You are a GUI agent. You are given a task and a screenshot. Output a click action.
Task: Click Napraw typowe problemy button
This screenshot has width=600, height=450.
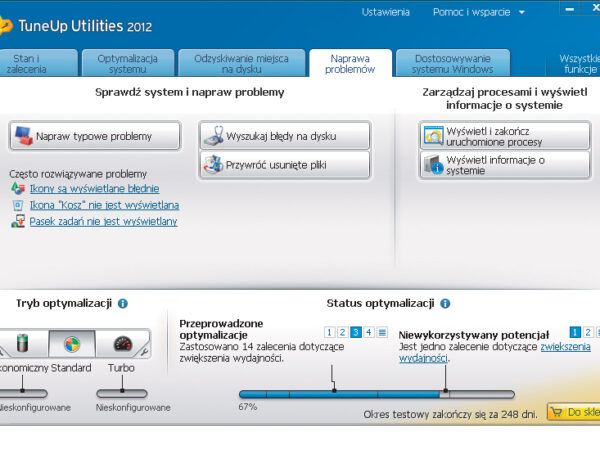(95, 135)
